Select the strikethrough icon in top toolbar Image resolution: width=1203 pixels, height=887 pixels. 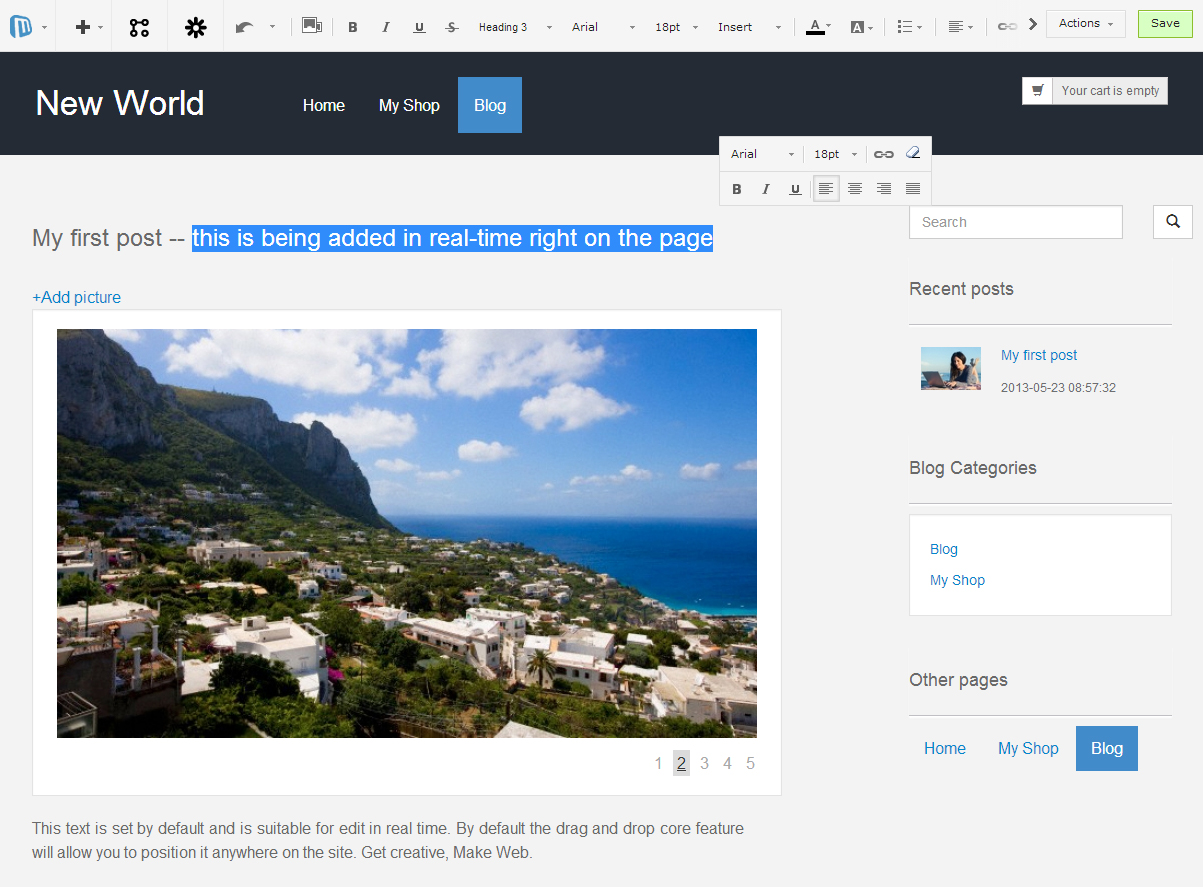pyautogui.click(x=451, y=27)
